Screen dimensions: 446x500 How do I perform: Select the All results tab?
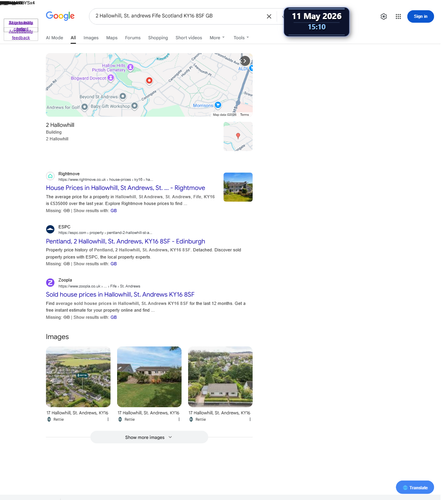pyautogui.click(x=74, y=38)
